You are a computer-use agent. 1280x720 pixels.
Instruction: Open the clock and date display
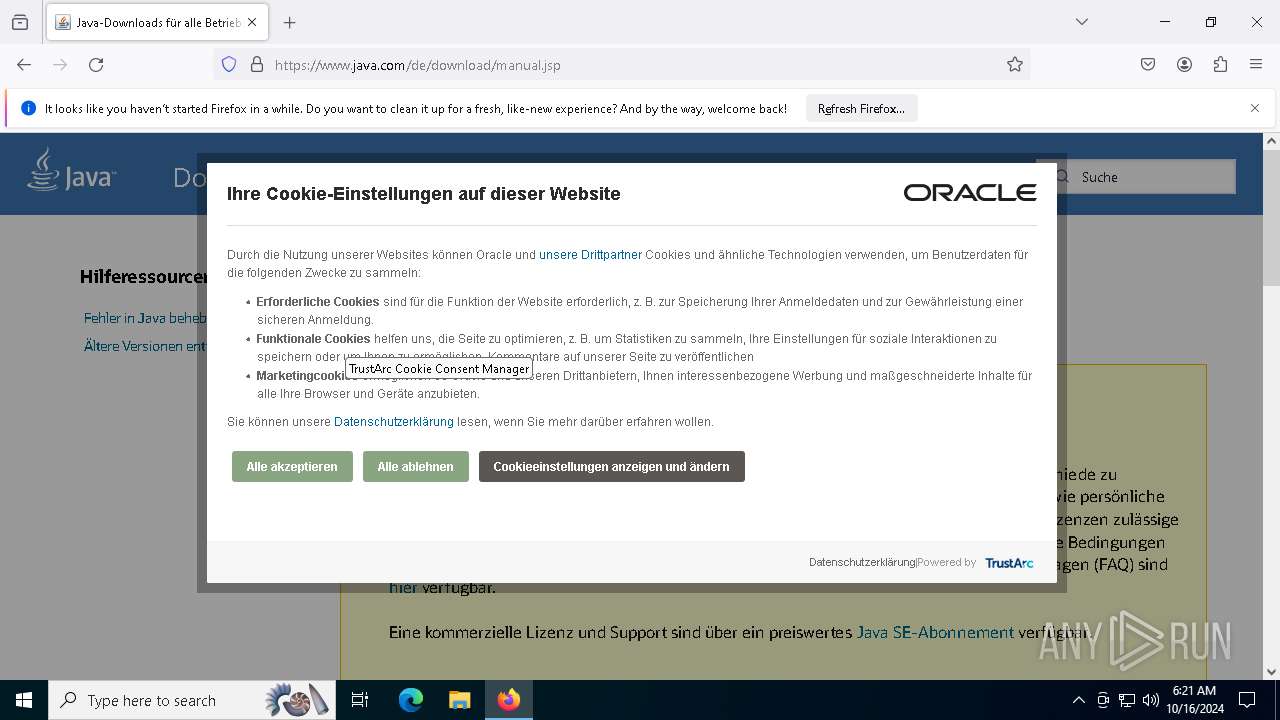click(x=1194, y=700)
